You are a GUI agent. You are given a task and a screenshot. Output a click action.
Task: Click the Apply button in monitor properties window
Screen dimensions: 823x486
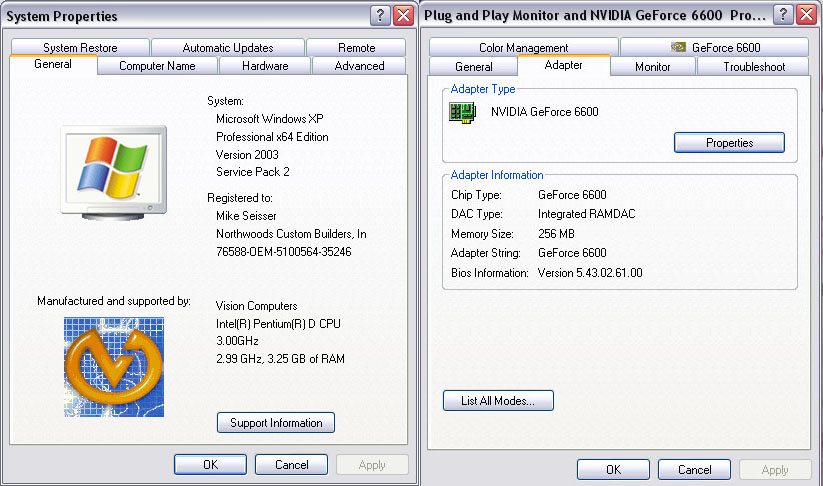point(775,469)
